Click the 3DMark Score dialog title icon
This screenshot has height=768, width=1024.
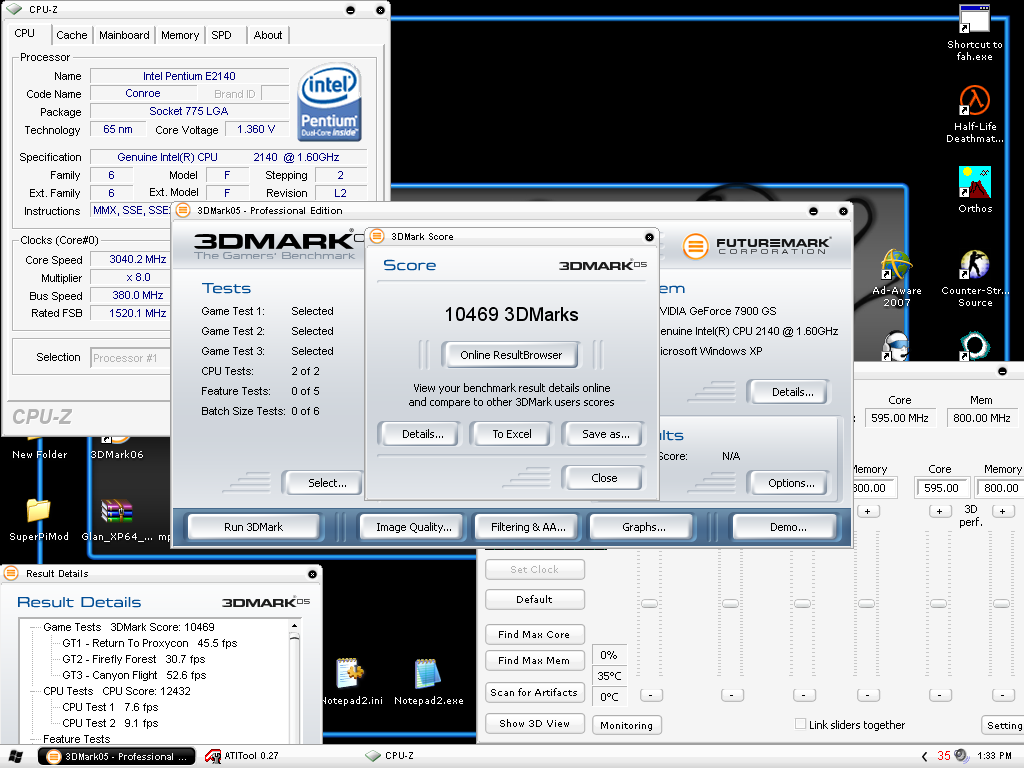click(x=377, y=236)
